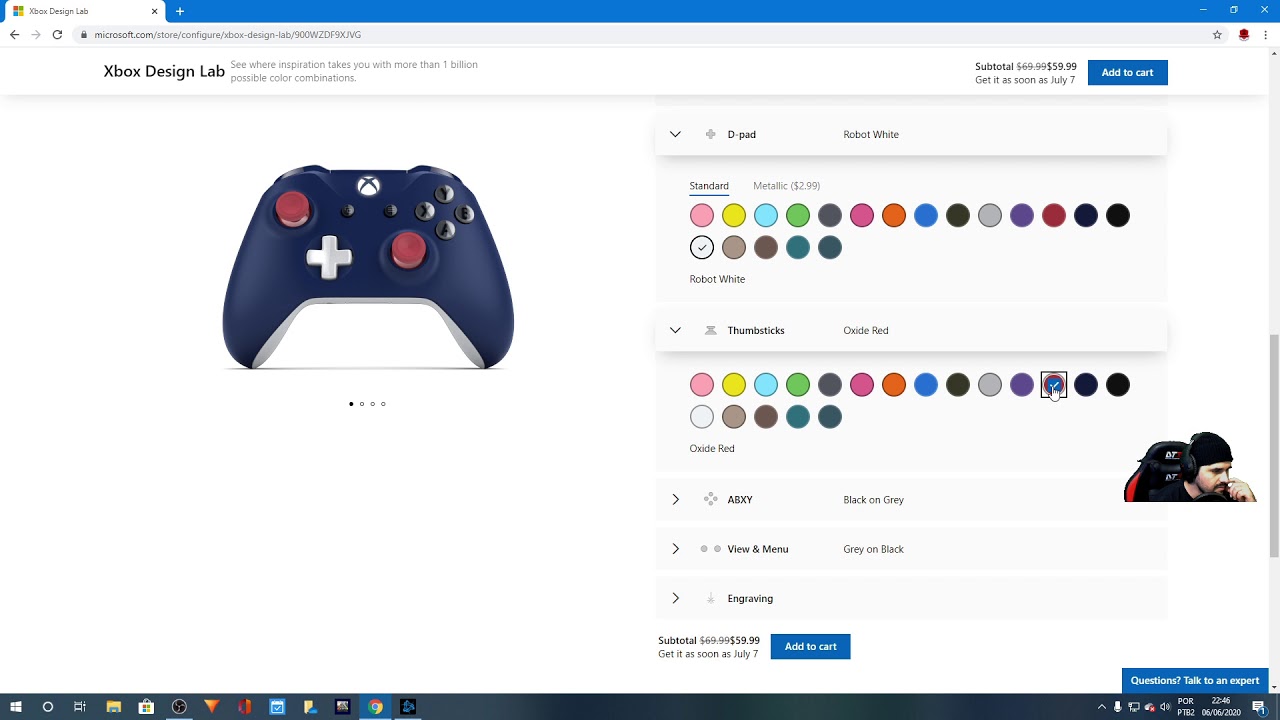
Task: Show the first controller view dot
Action: coord(351,404)
